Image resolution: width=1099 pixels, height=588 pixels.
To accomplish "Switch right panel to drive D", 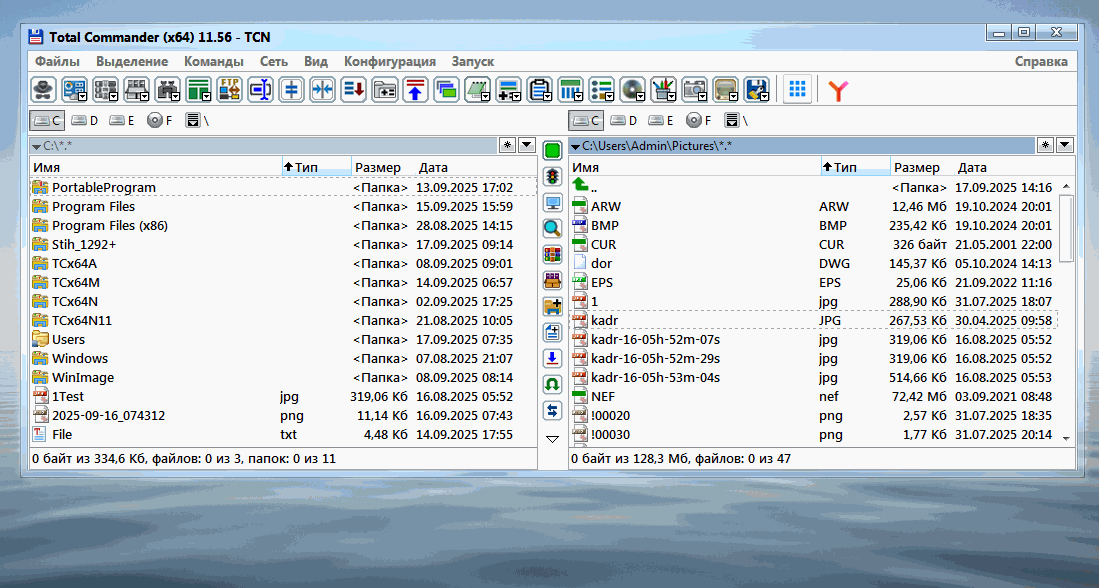I will (624, 121).
